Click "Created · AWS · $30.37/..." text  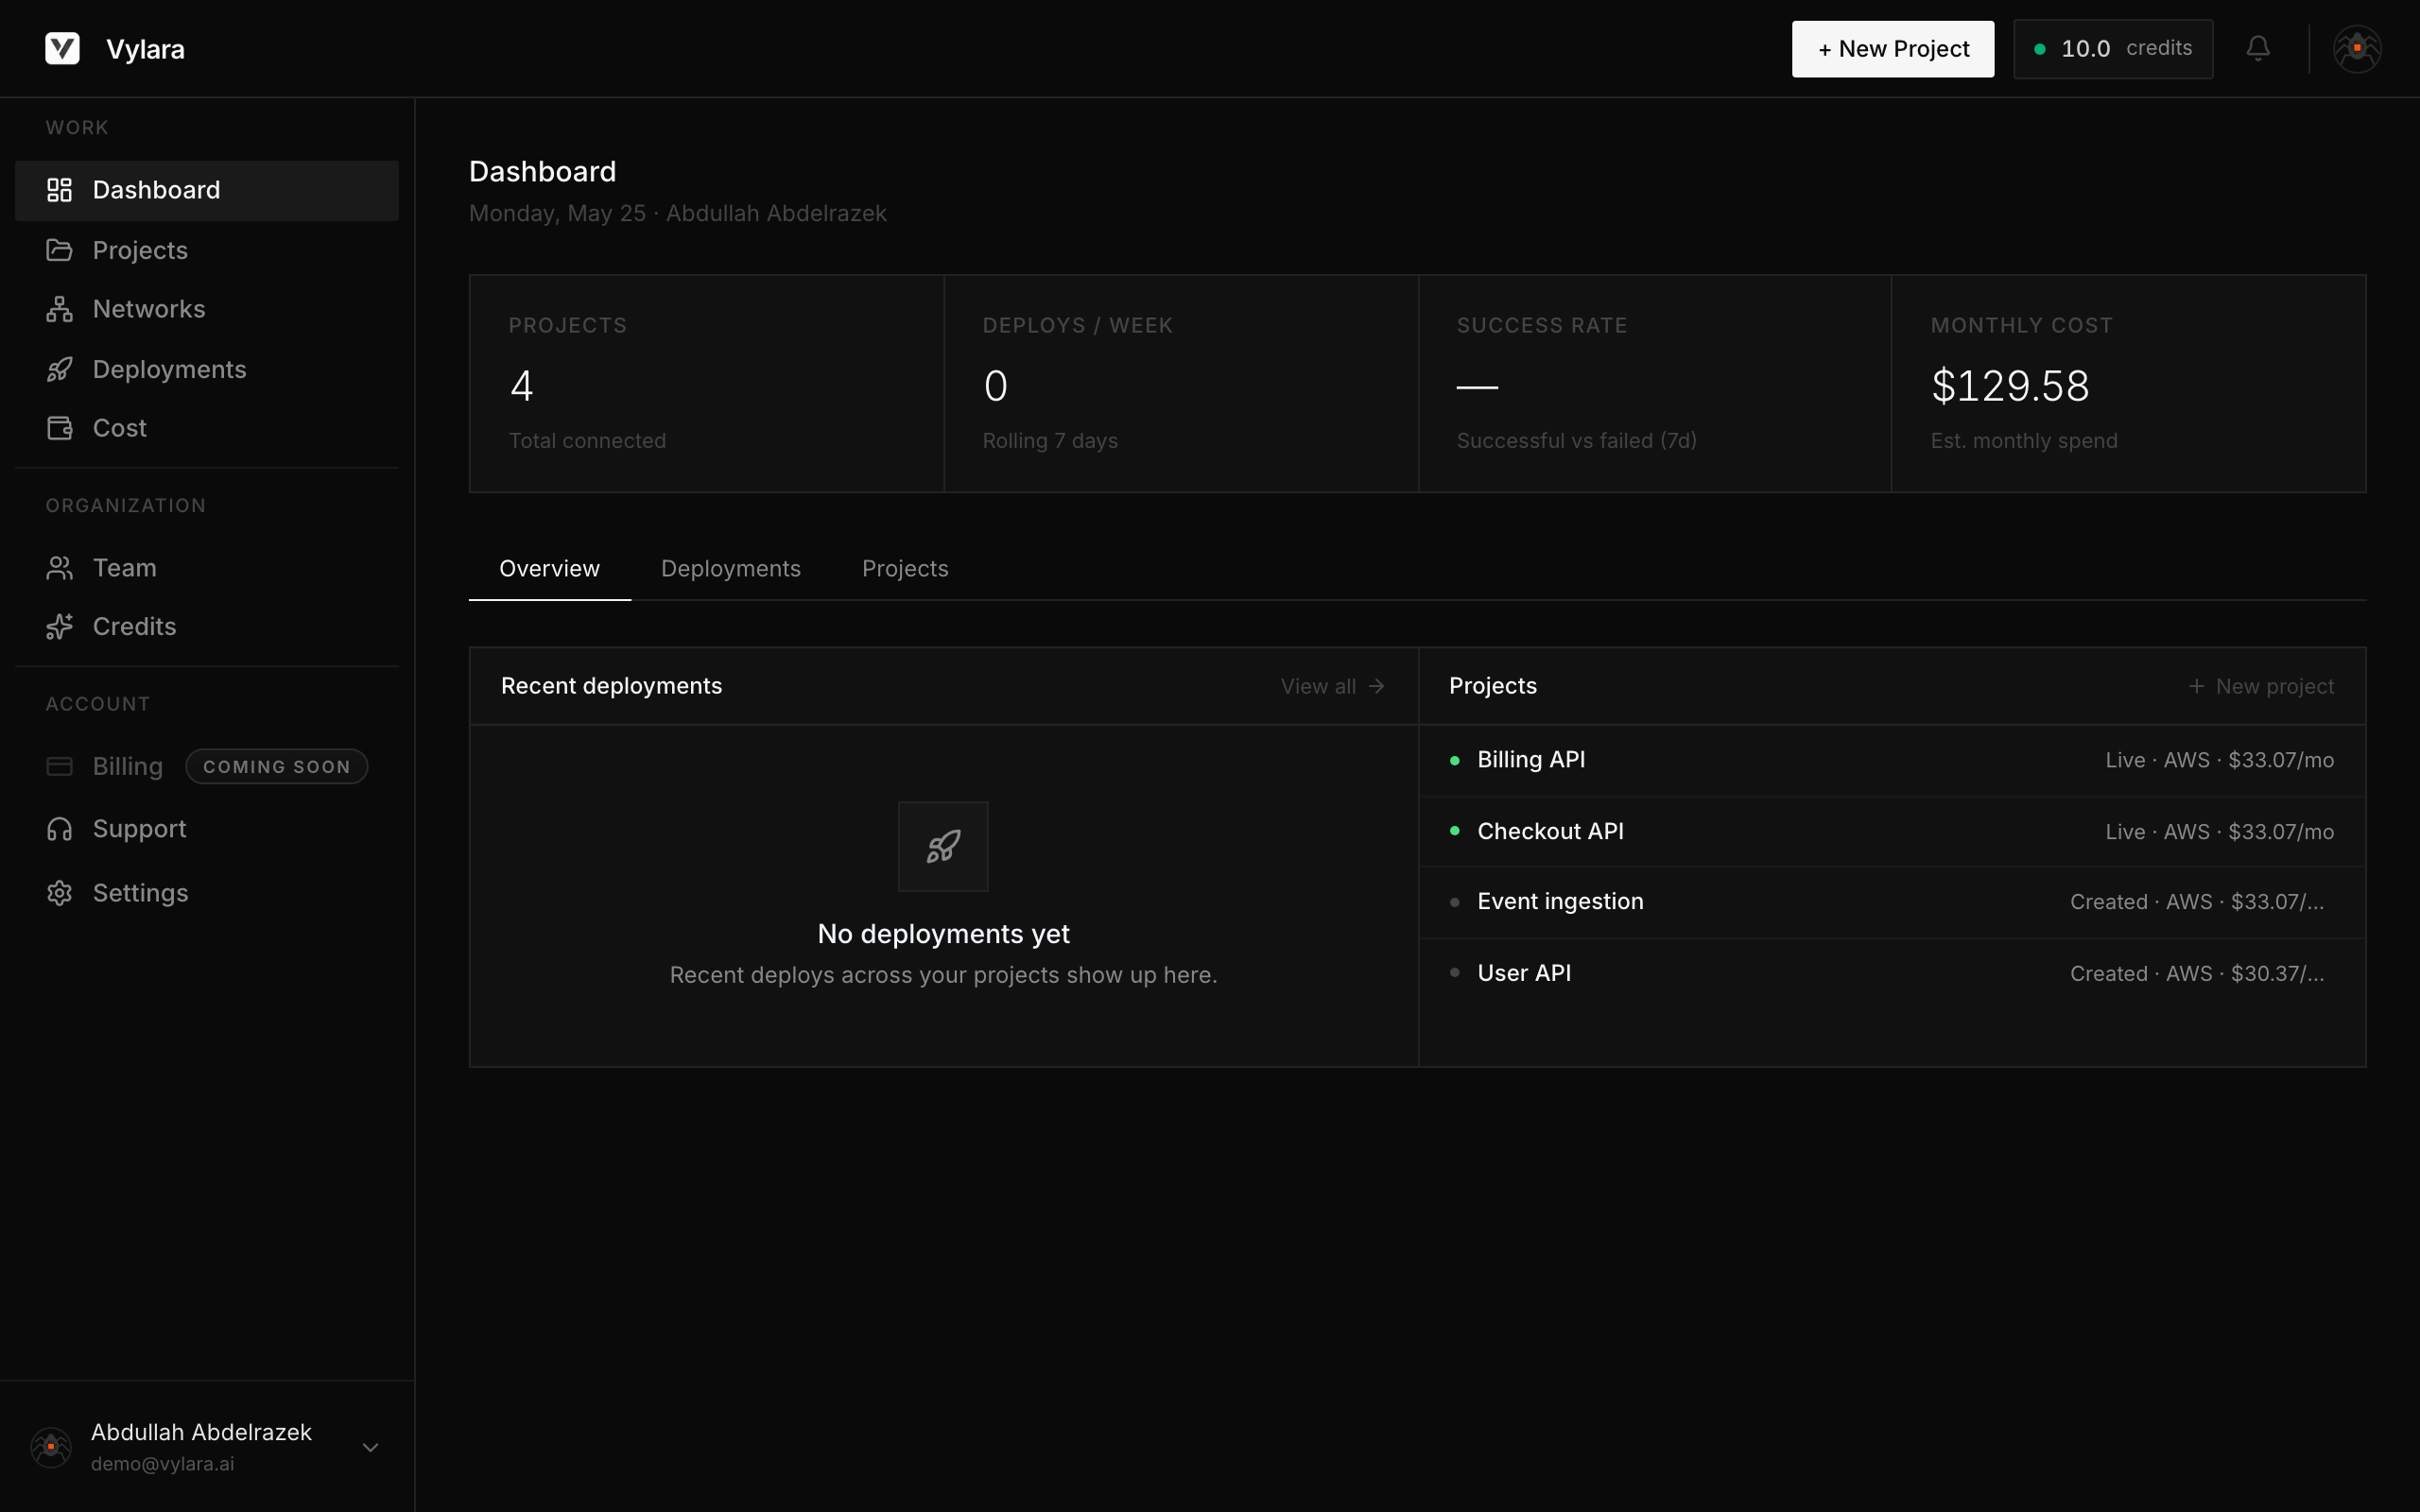(x=2196, y=974)
